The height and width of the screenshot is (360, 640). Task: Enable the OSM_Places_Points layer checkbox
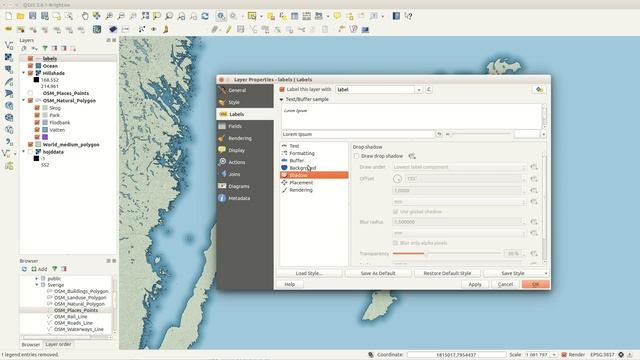click(x=30, y=93)
